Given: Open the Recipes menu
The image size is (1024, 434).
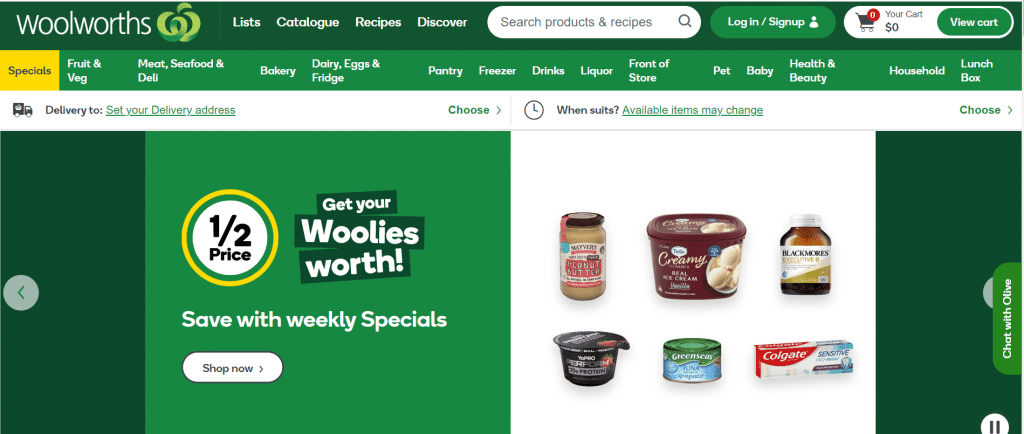Looking at the screenshot, I should pos(378,22).
